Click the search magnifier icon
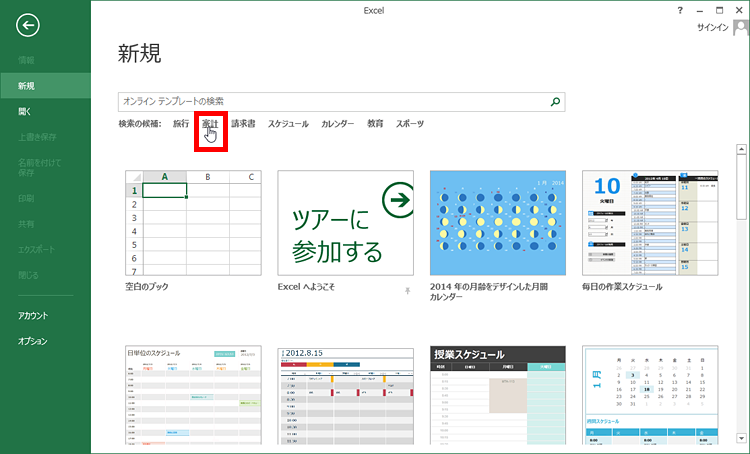 coord(555,101)
